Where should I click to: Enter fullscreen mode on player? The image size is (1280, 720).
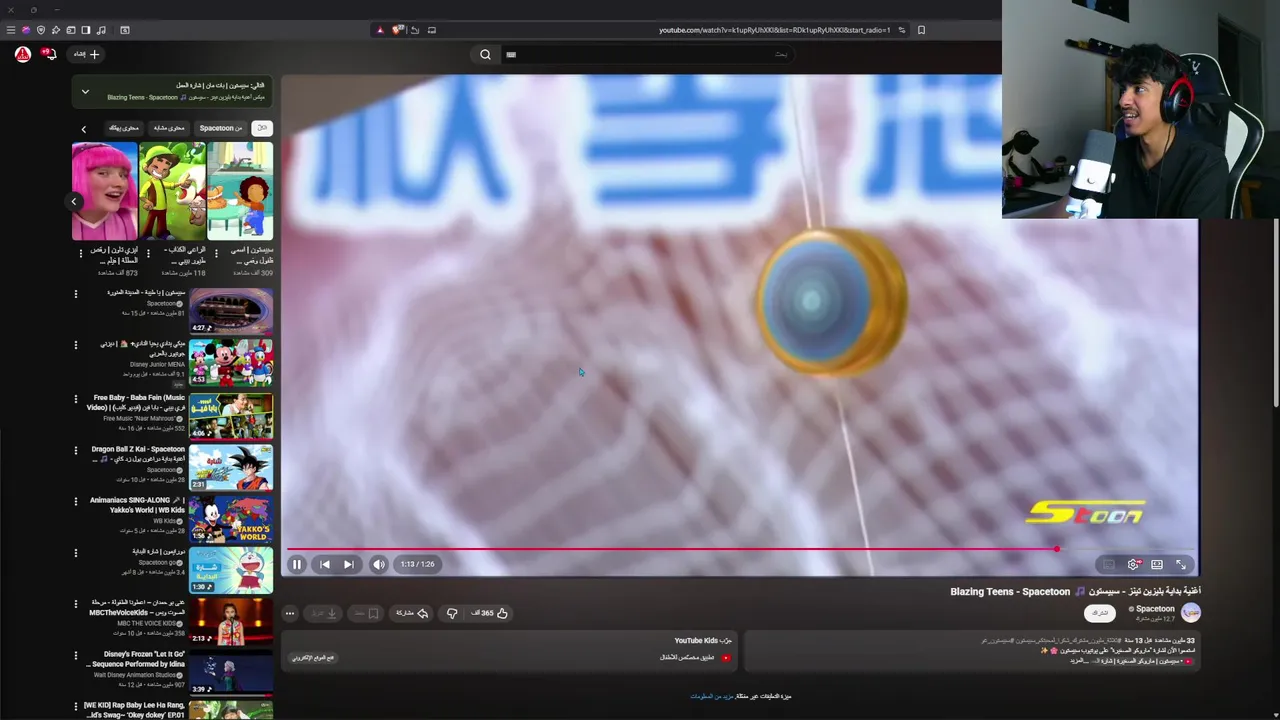point(1181,565)
